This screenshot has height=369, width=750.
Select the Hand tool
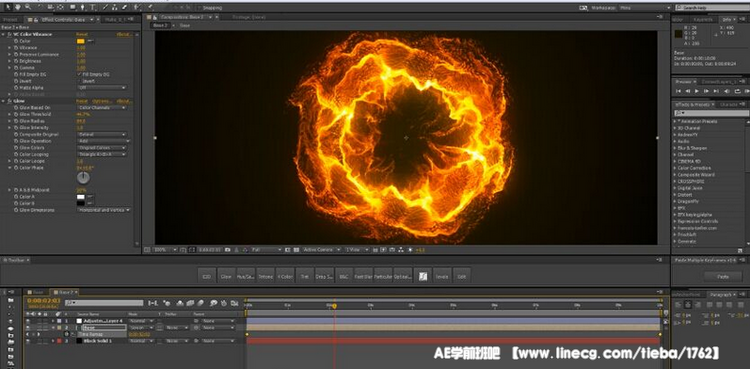18,7
